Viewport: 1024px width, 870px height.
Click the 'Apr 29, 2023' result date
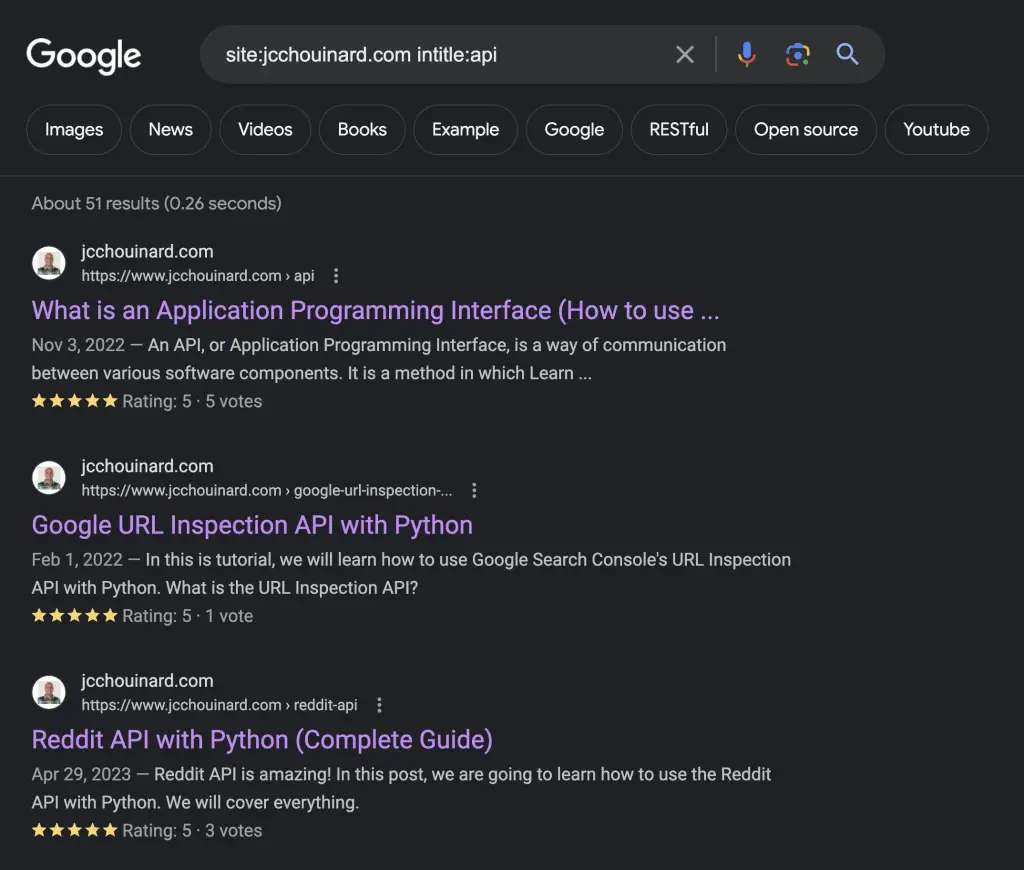point(82,775)
